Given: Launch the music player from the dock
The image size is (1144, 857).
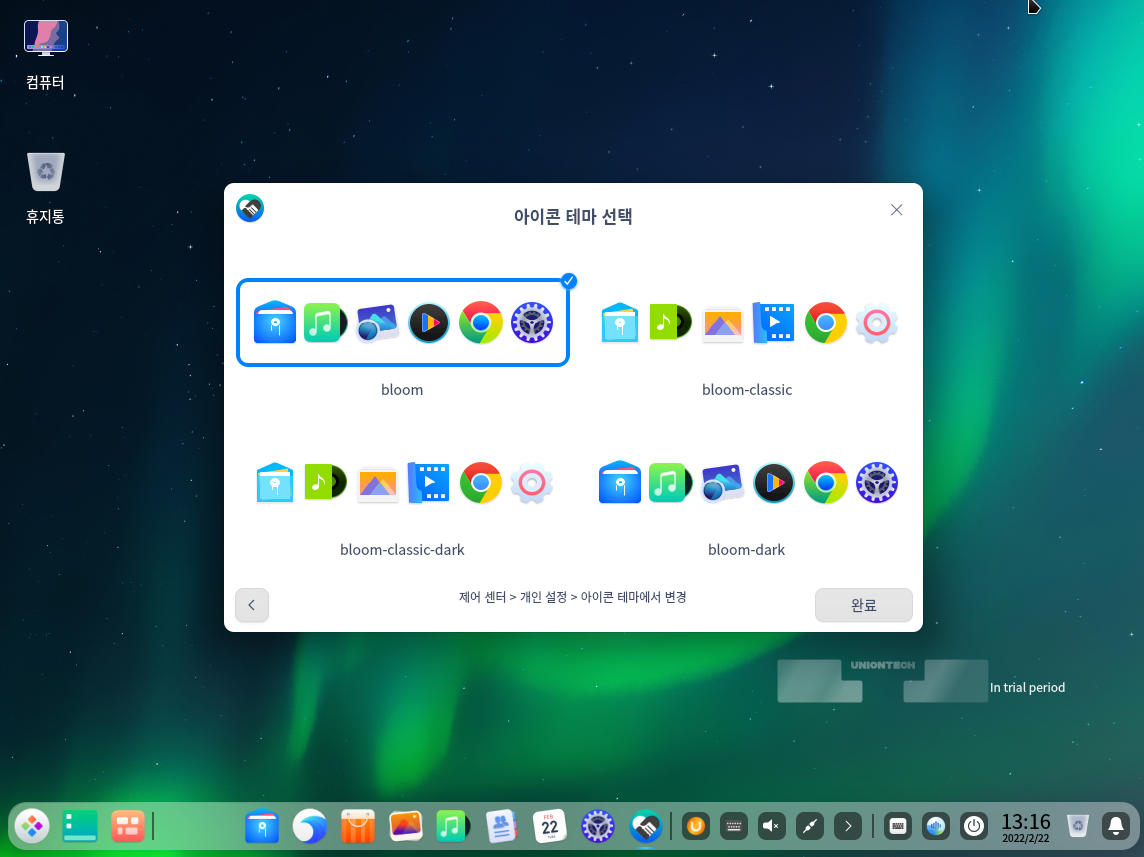Looking at the screenshot, I should 453,826.
